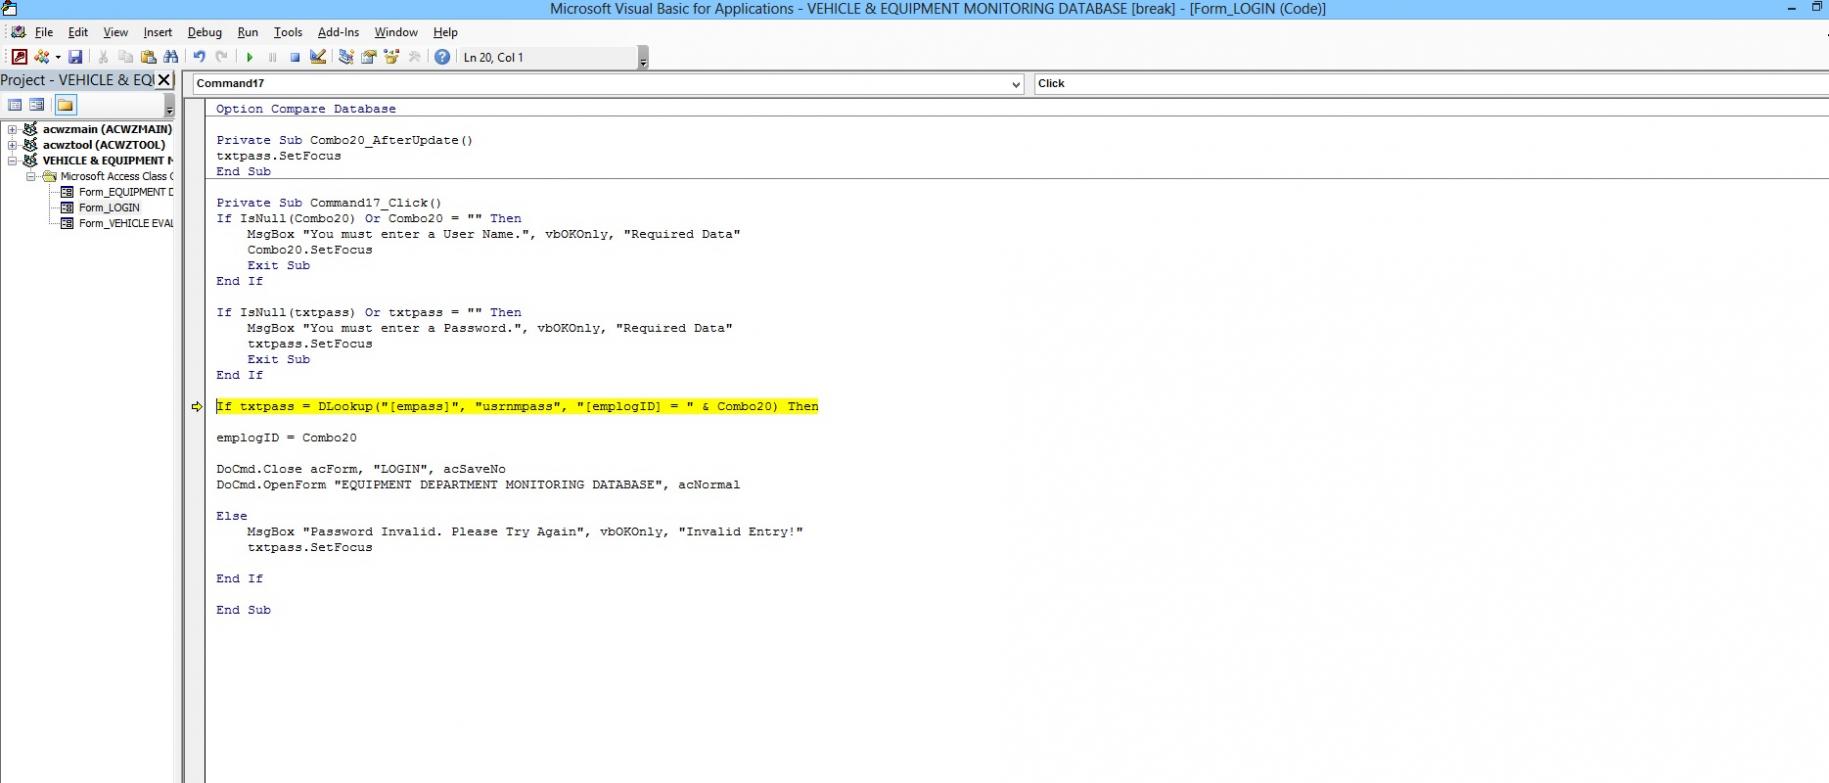Select Microsoft Access Class Objects folder

pos(116,176)
